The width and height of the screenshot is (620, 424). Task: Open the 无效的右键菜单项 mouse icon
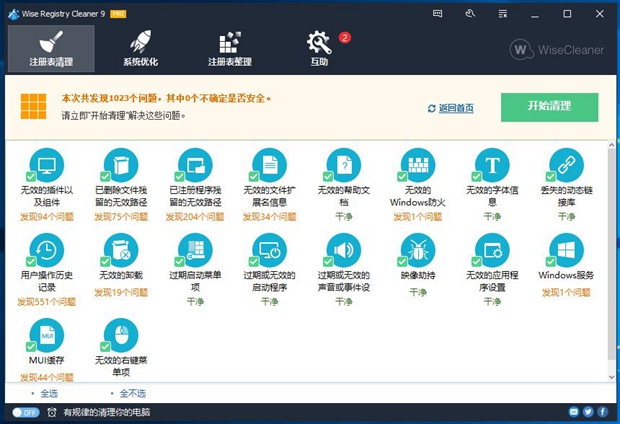point(121,335)
